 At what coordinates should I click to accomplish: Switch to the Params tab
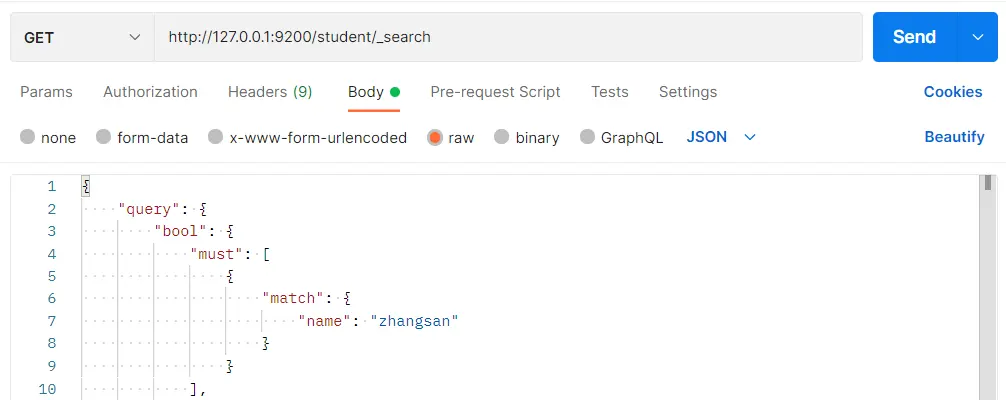tap(46, 92)
